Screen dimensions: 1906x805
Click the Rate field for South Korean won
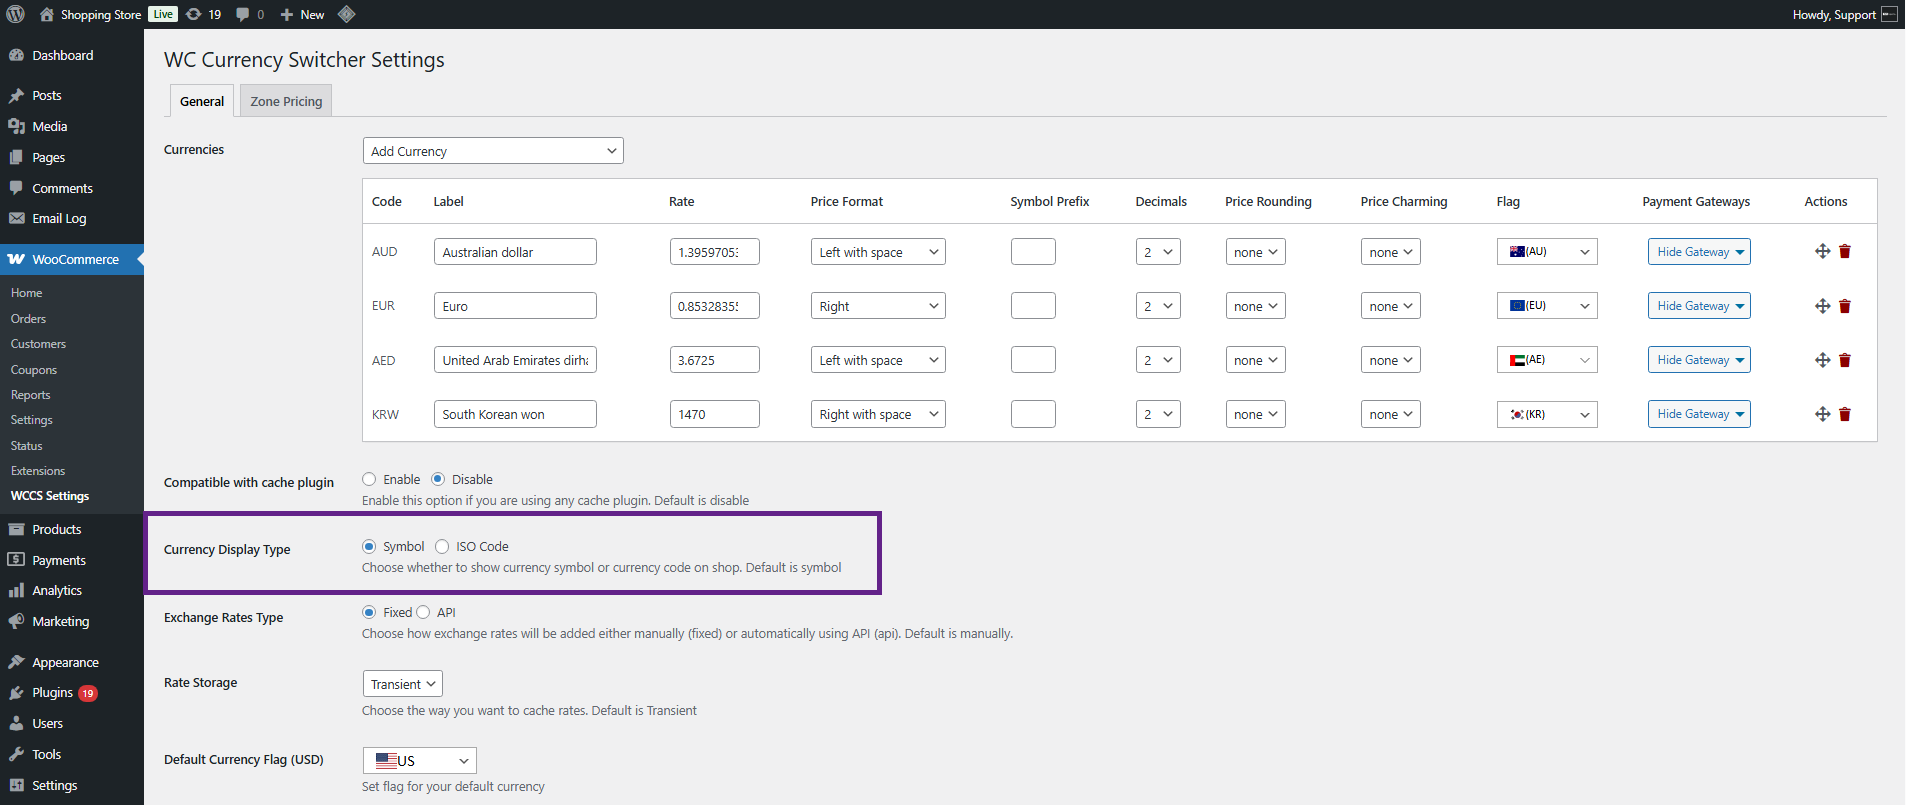click(x=714, y=414)
